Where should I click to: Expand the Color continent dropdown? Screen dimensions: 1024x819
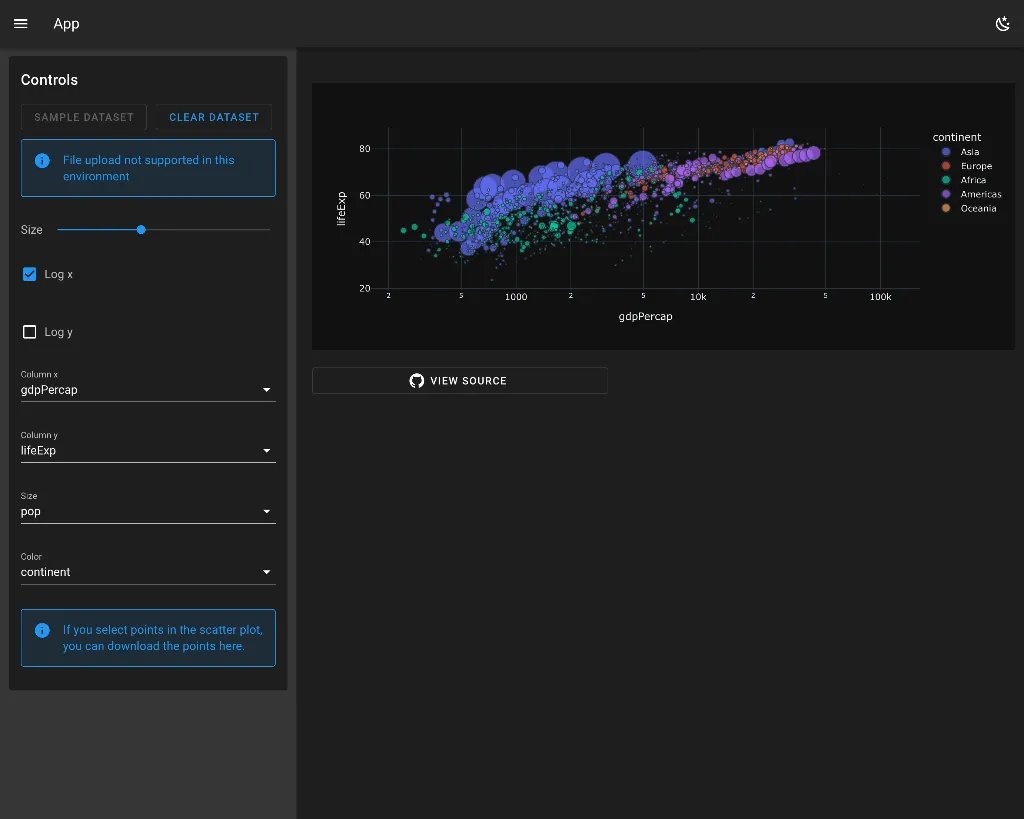pyautogui.click(x=147, y=573)
